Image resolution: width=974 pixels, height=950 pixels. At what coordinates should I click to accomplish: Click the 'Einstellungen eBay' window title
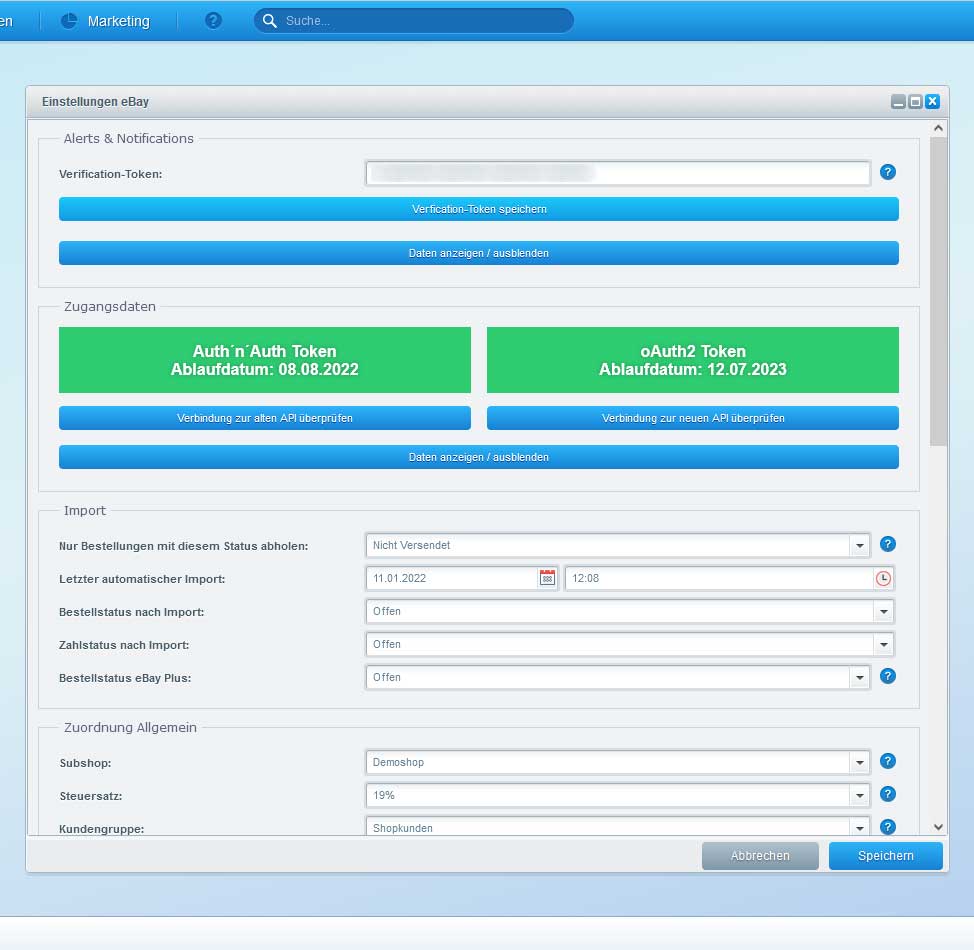(95, 101)
